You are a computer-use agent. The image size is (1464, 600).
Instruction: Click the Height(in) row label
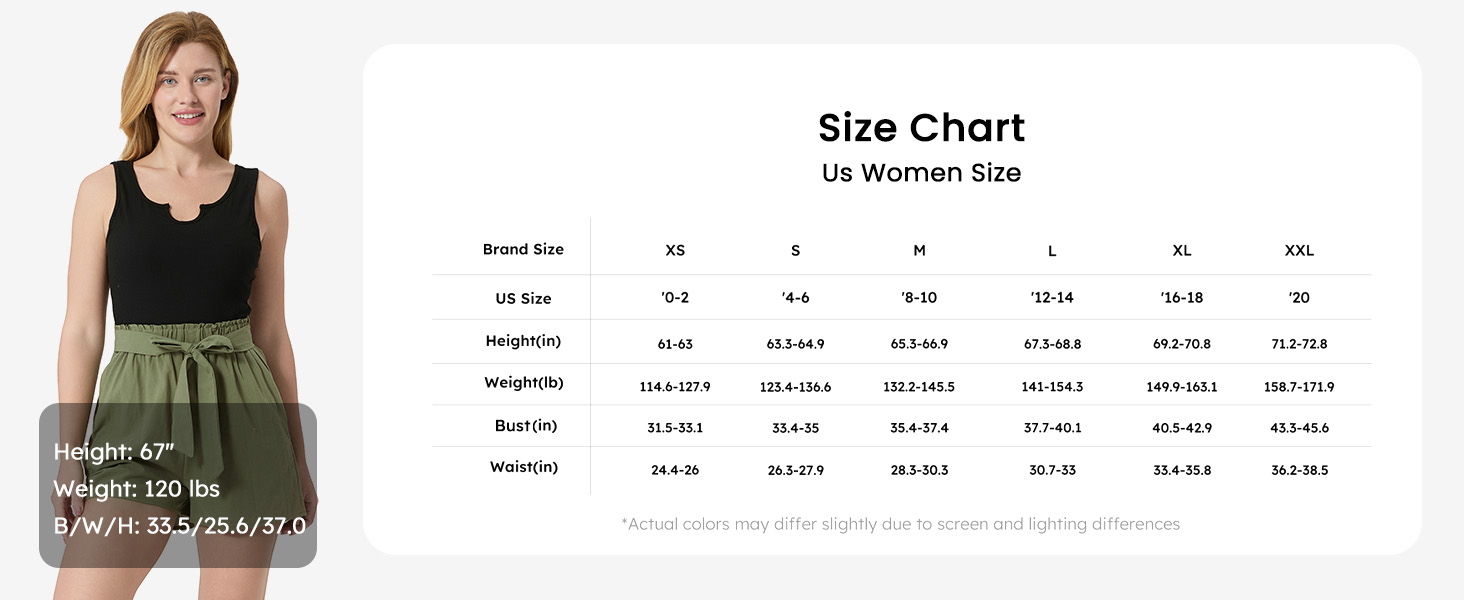pyautogui.click(x=523, y=341)
